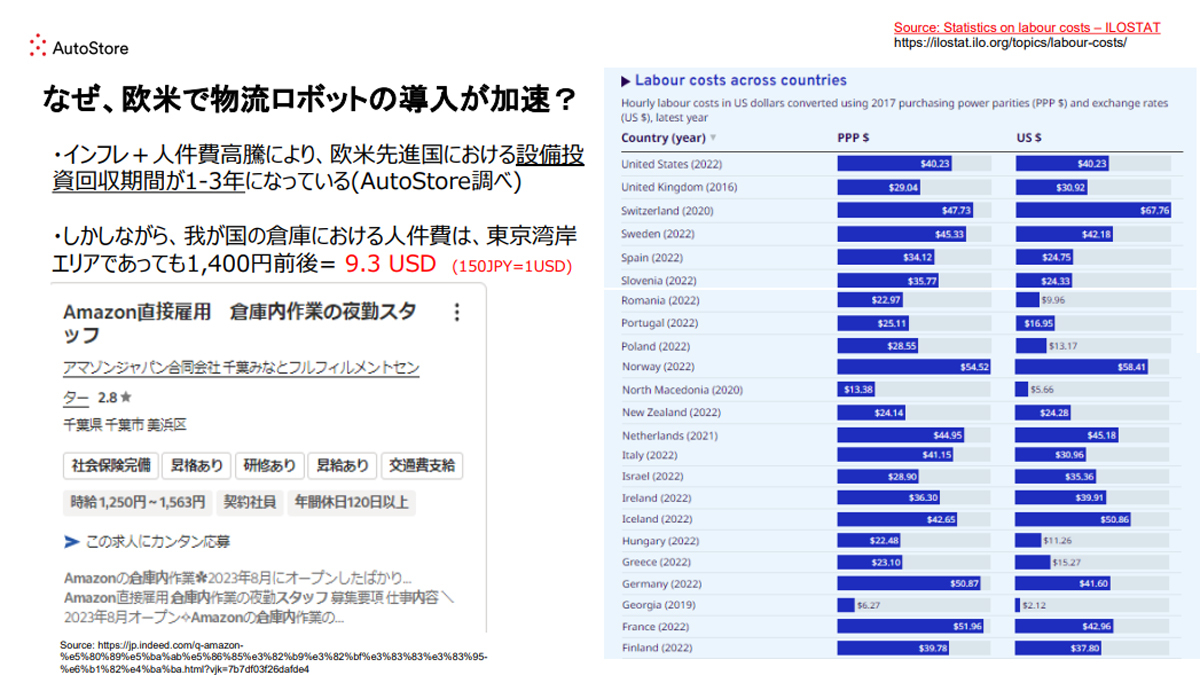This screenshot has width=1200, height=675.
Task: Click the ilostat.ilo.org/topics/labour-costs URL
Action: coord(1010,44)
